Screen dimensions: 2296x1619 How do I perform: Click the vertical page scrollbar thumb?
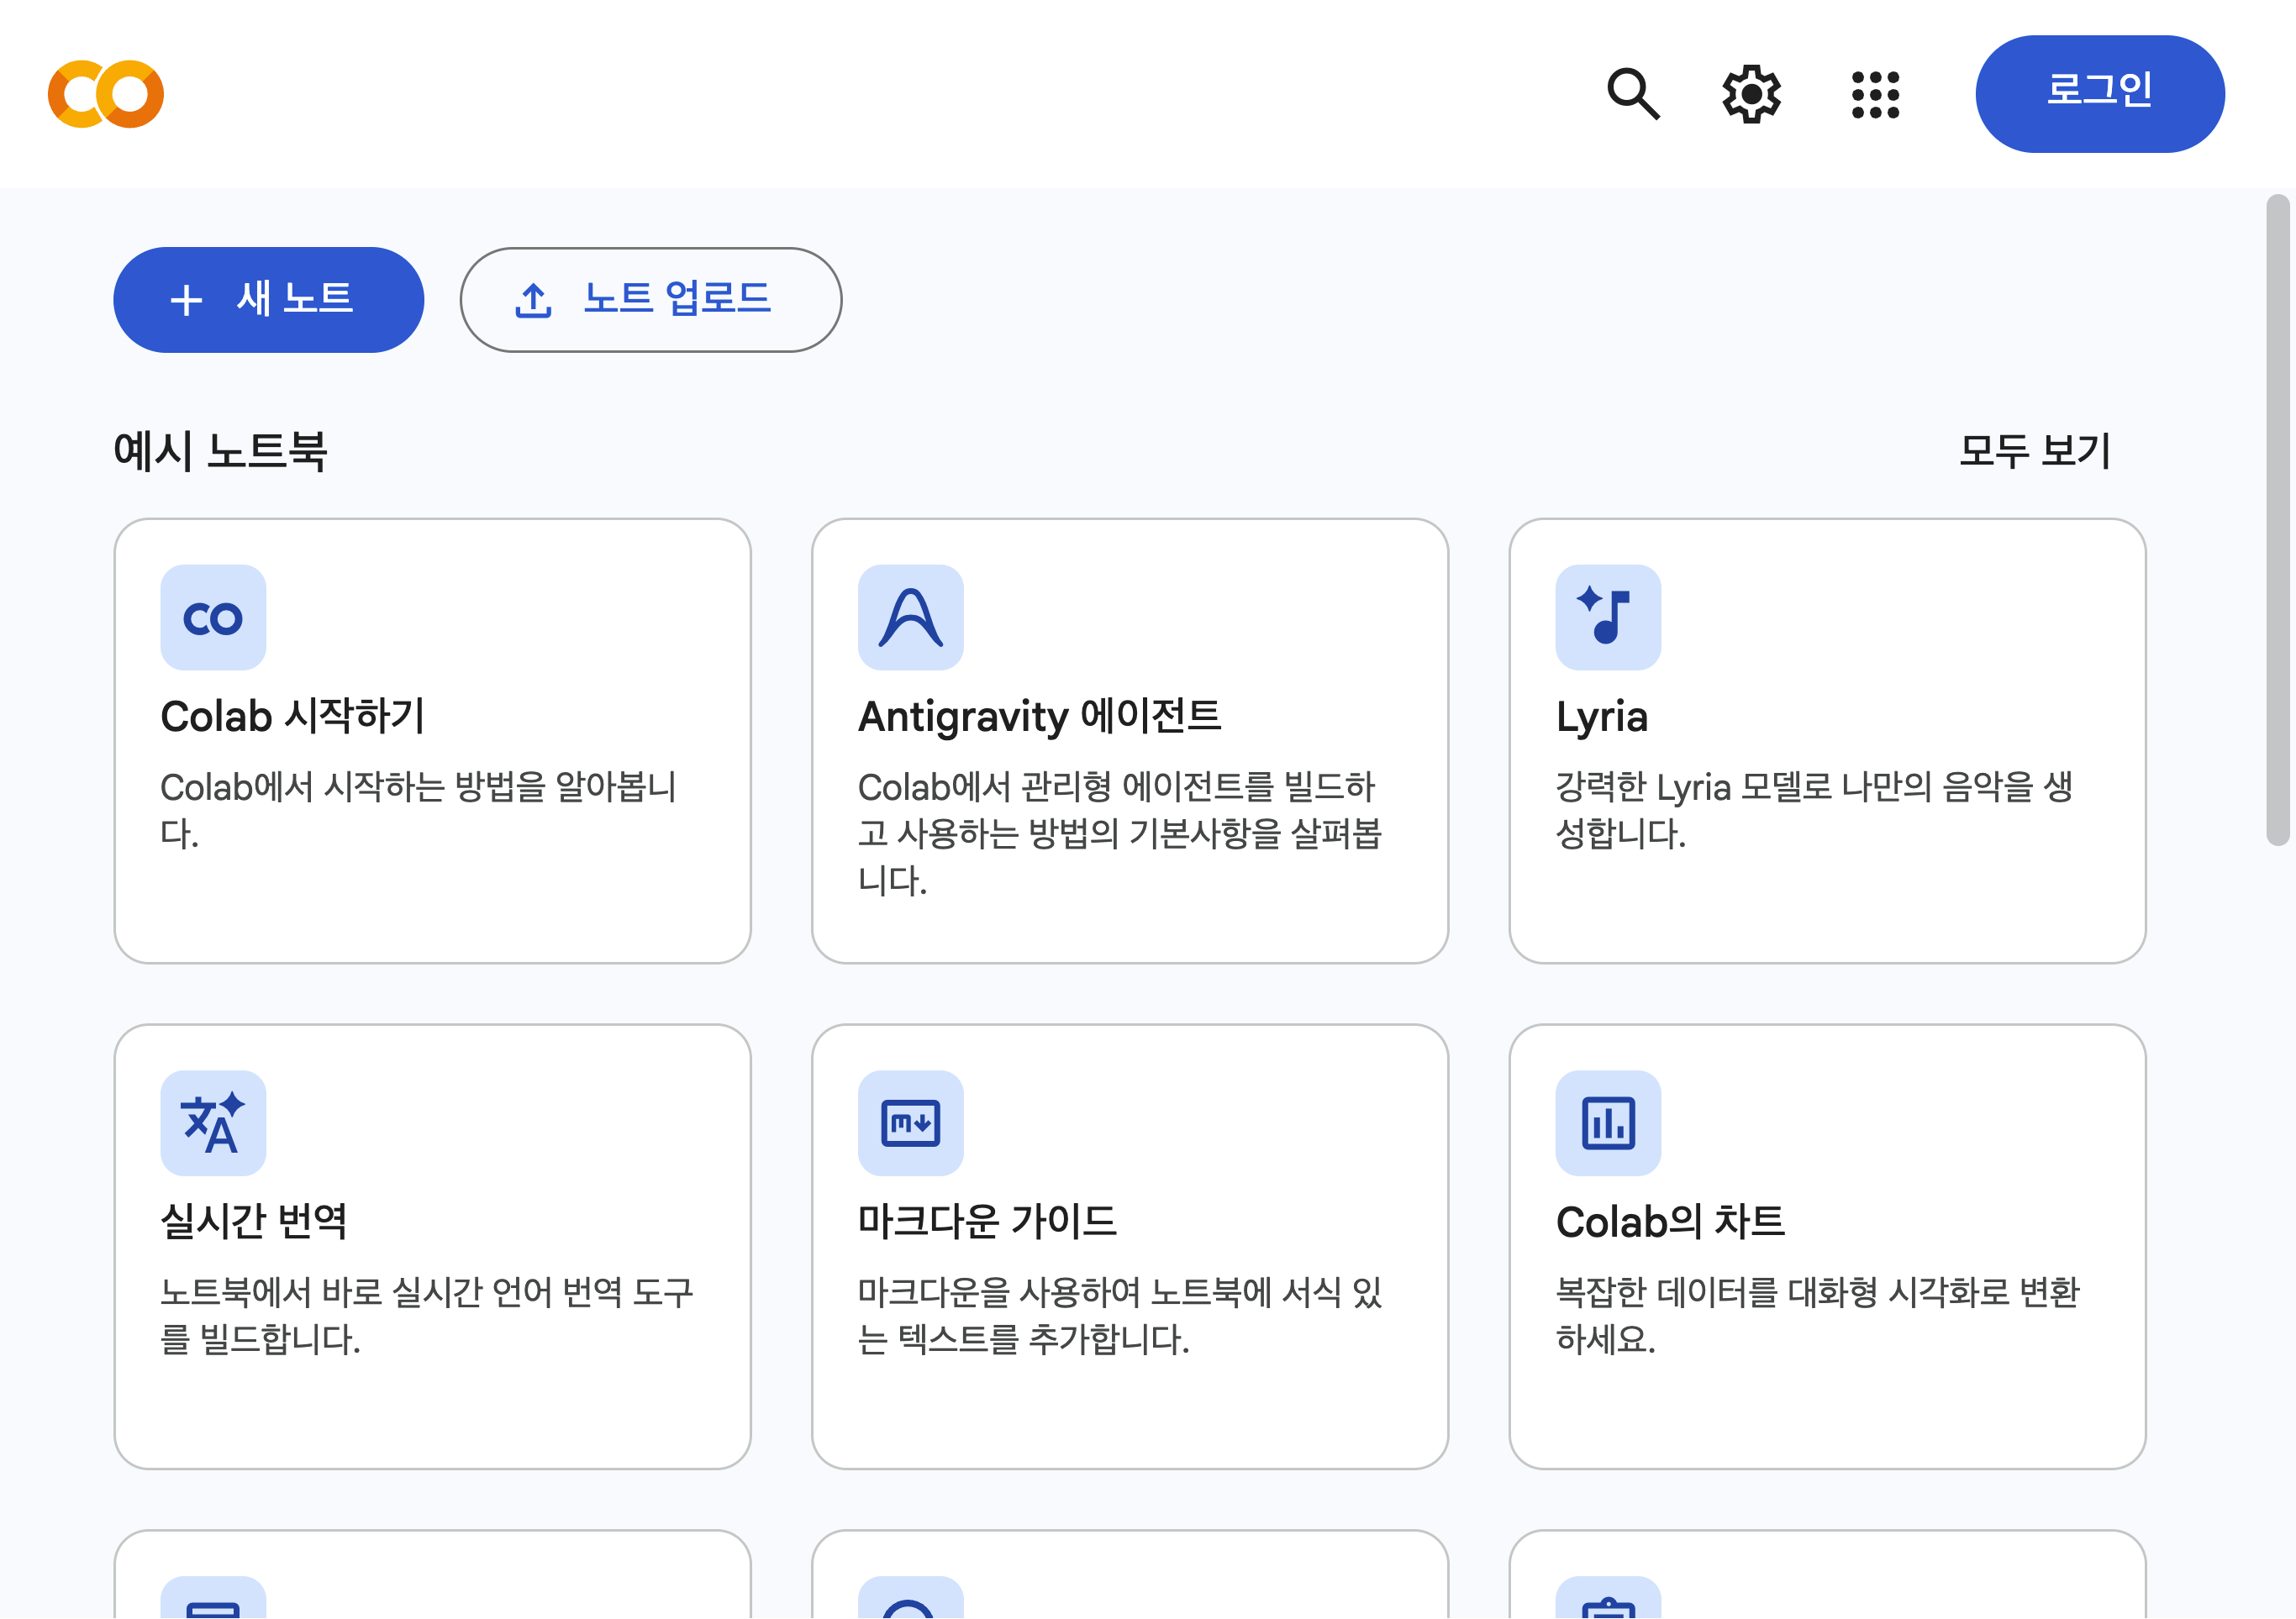(2279, 520)
